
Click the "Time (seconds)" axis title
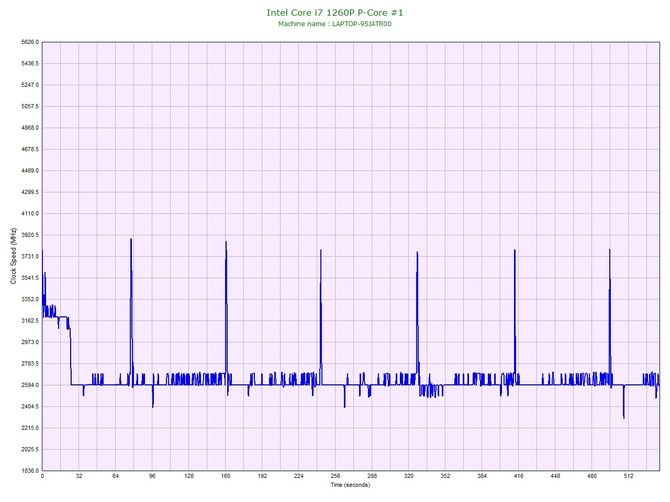(x=350, y=485)
